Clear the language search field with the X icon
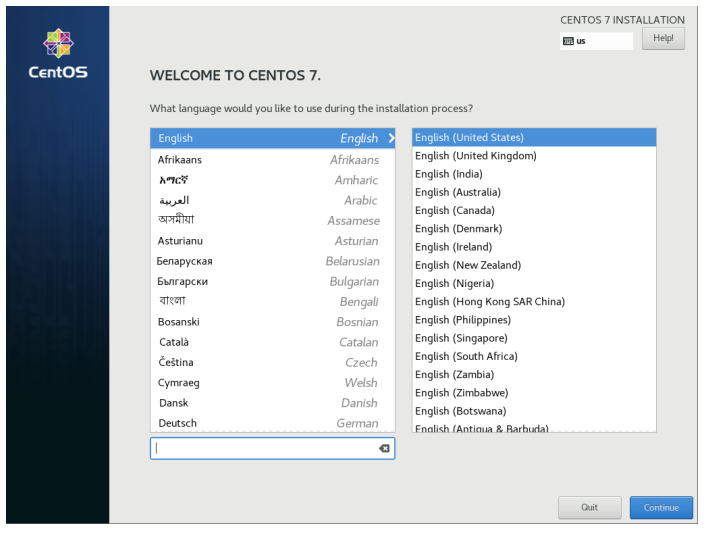The width and height of the screenshot is (714, 533). [384, 449]
